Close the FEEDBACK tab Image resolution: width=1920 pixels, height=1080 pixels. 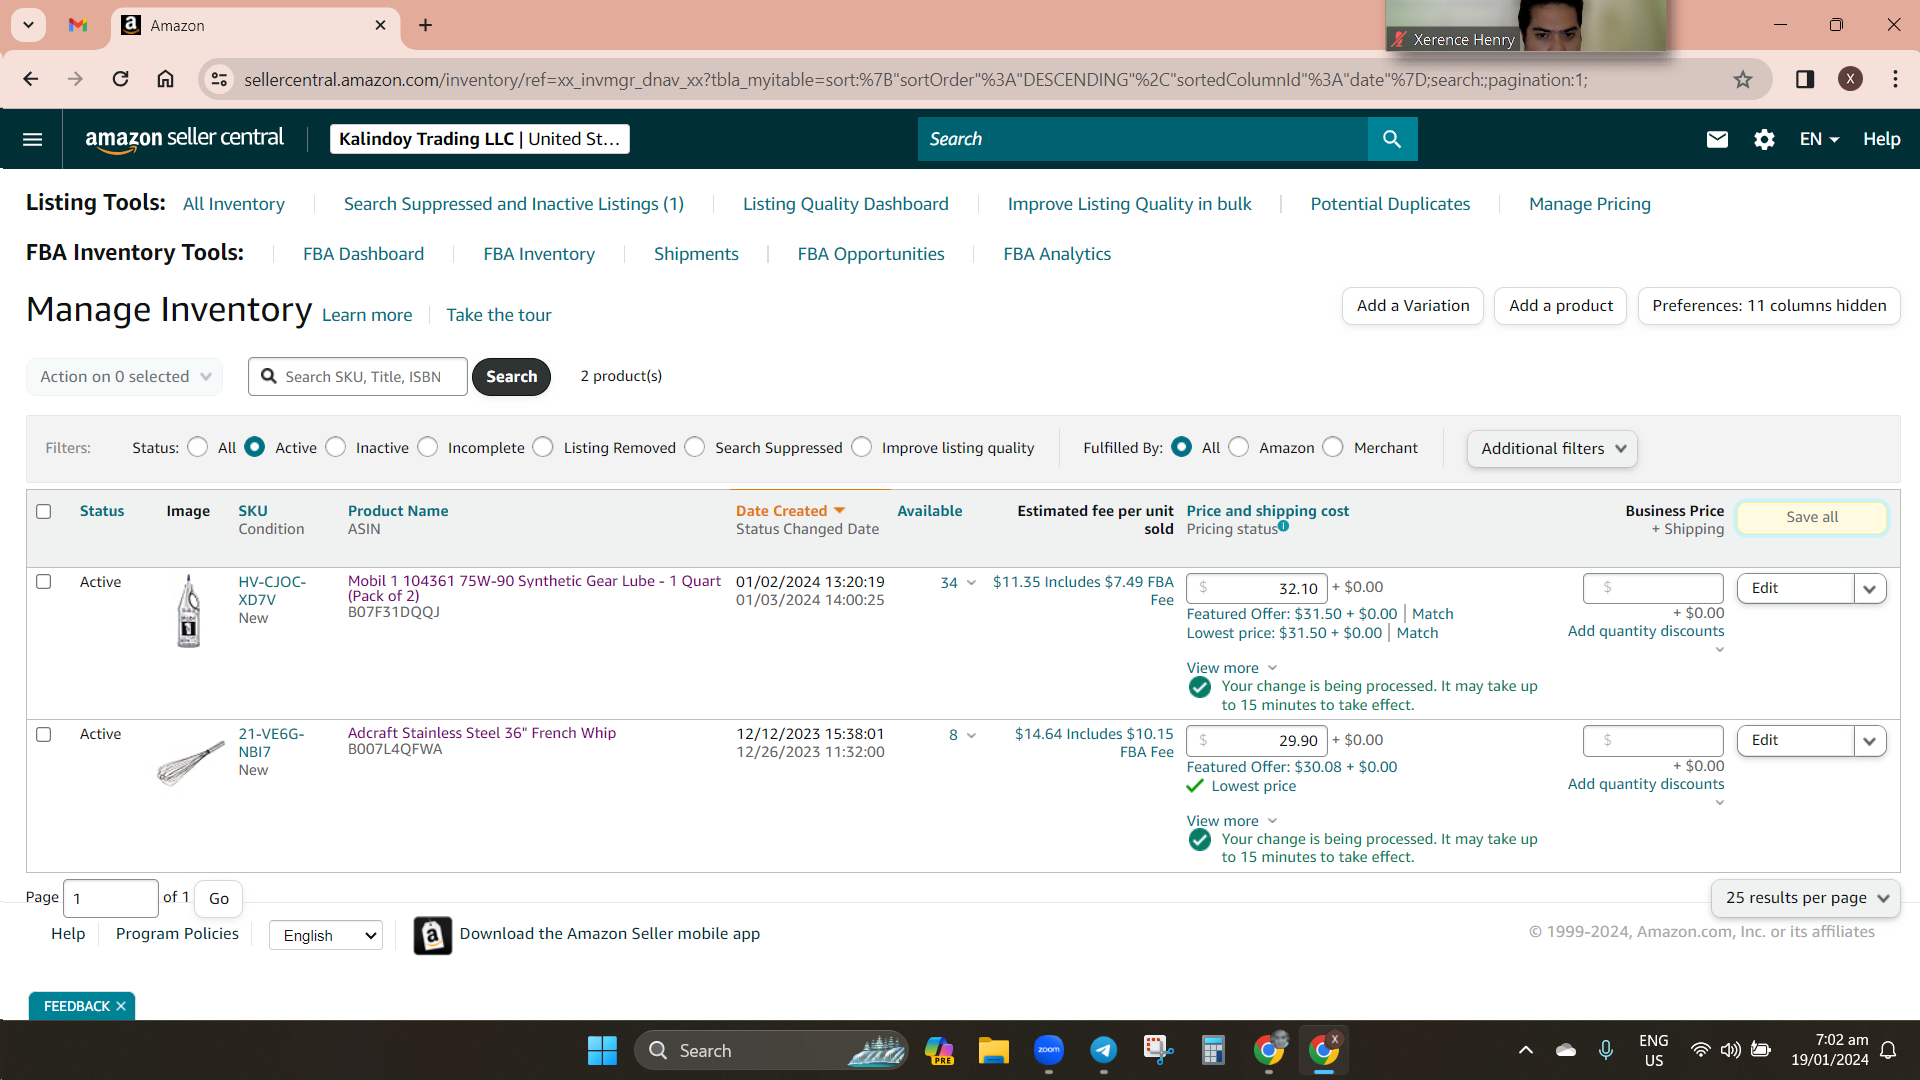[x=121, y=1006]
